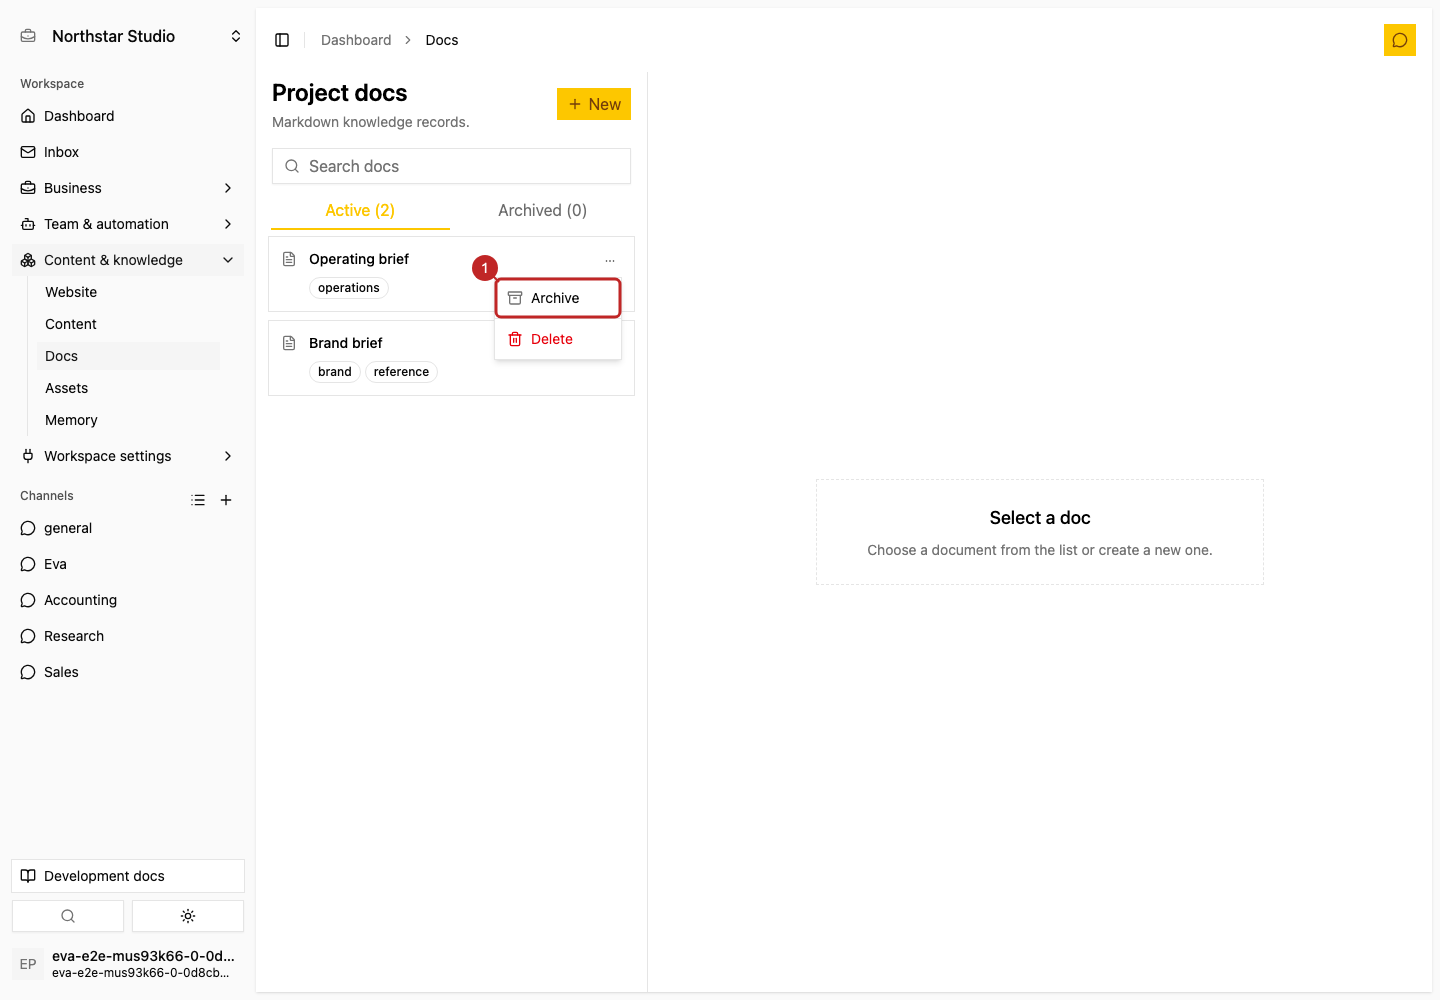This screenshot has width=1440, height=1000.
Task: Open the channel list view icon
Action: pyautogui.click(x=198, y=500)
